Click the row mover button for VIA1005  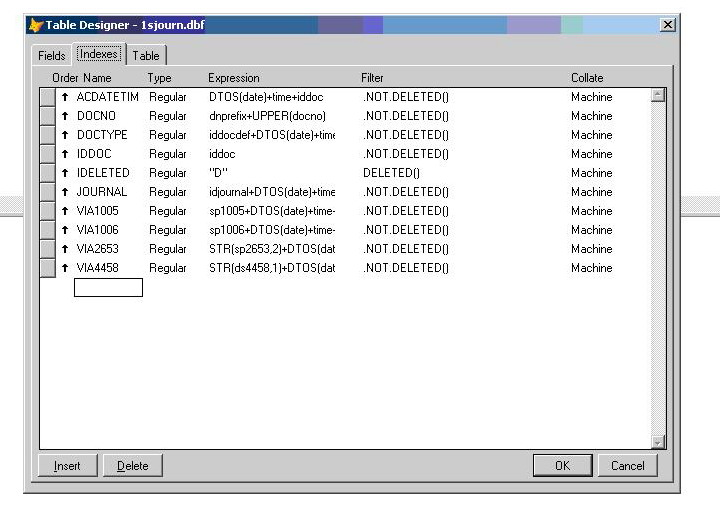pyautogui.click(x=47, y=211)
